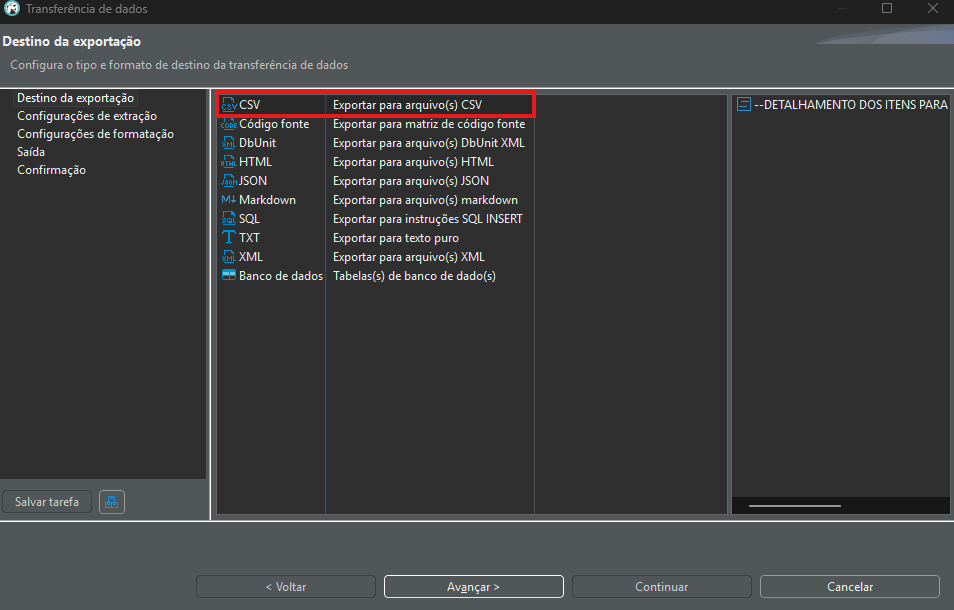Image resolution: width=954 pixels, height=610 pixels.
Task: Select the SQL export format icon
Action: (x=228, y=219)
